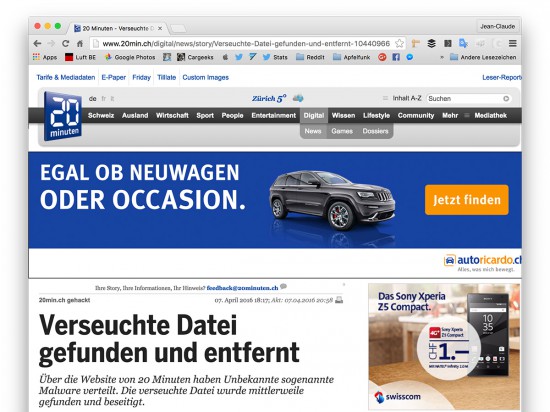Open the Apps bookmark shortcut
550x412 pixels.
coord(45,57)
